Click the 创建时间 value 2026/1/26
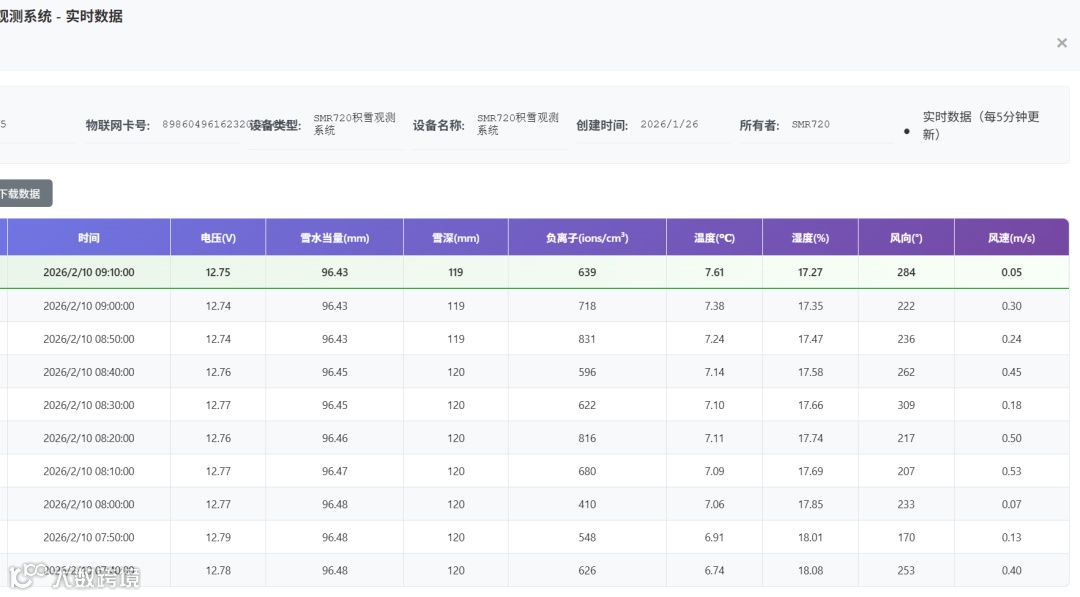 (x=669, y=124)
